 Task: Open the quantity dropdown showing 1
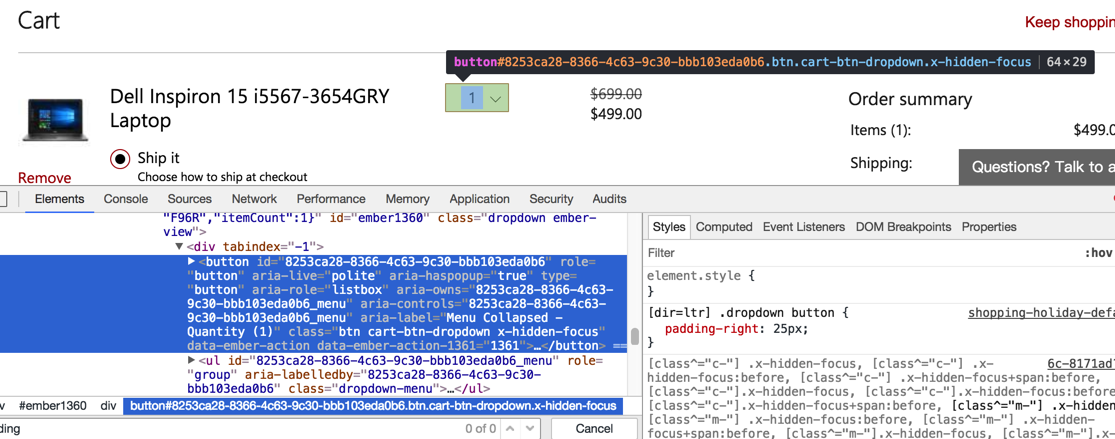tap(477, 97)
